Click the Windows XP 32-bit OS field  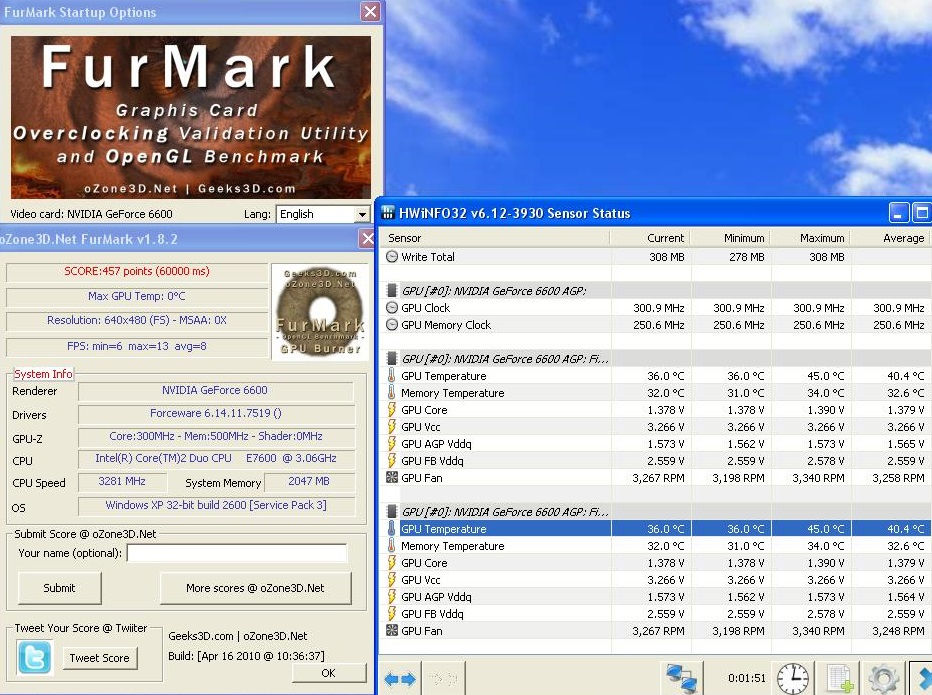point(216,505)
